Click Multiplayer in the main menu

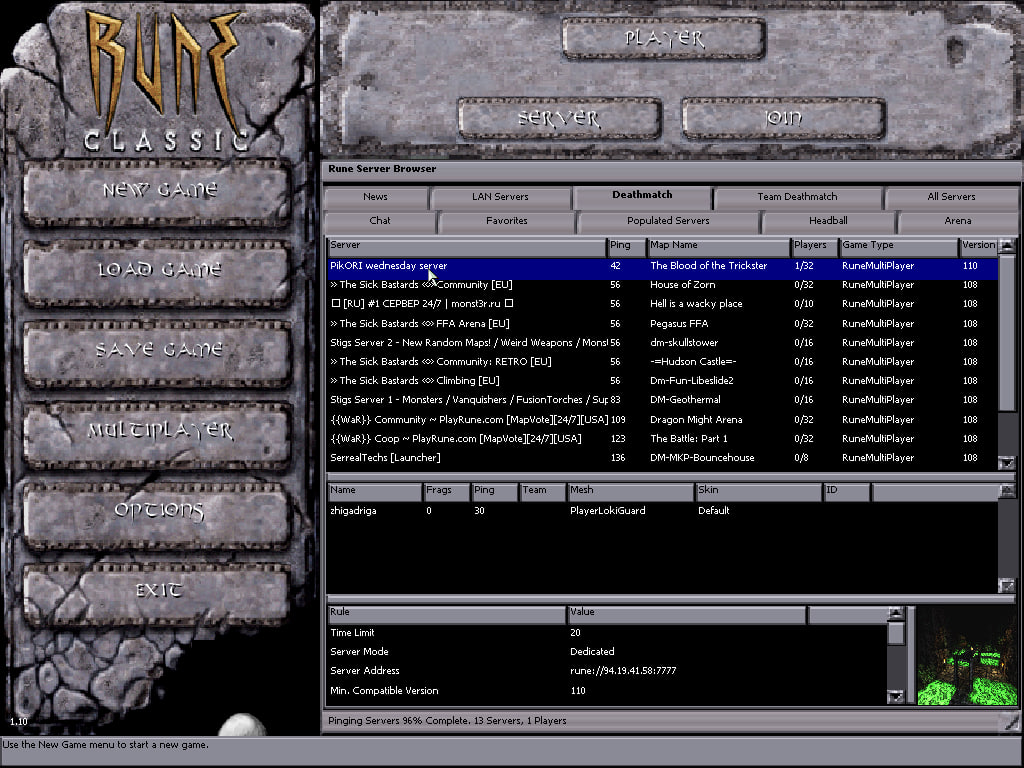159,431
